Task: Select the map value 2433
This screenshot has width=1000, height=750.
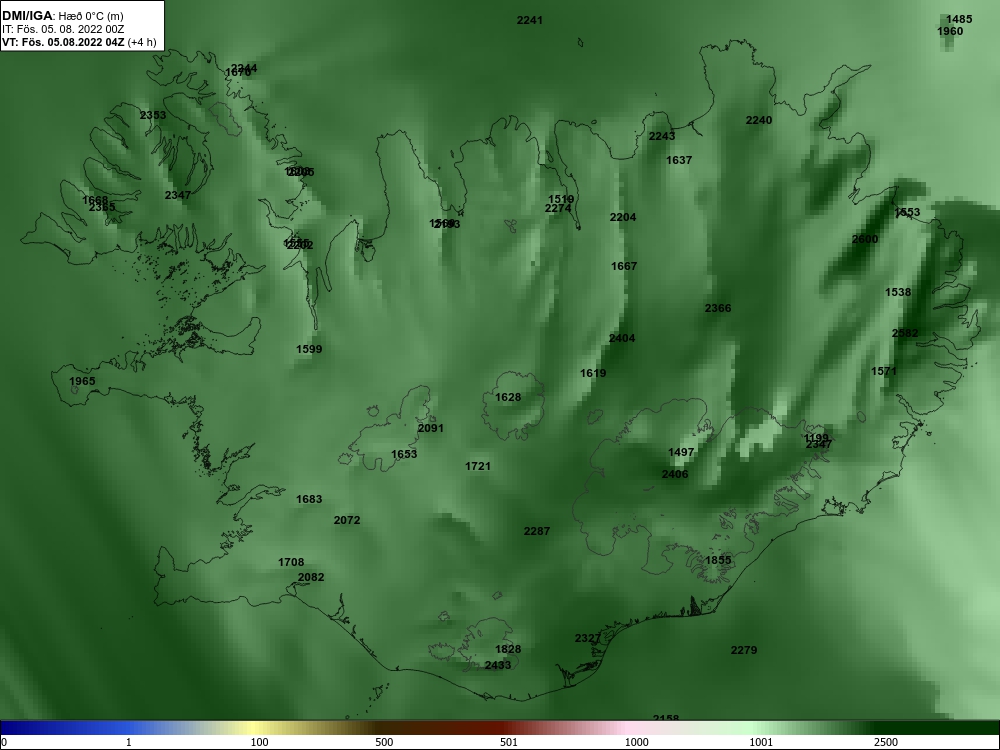Action: [x=497, y=665]
